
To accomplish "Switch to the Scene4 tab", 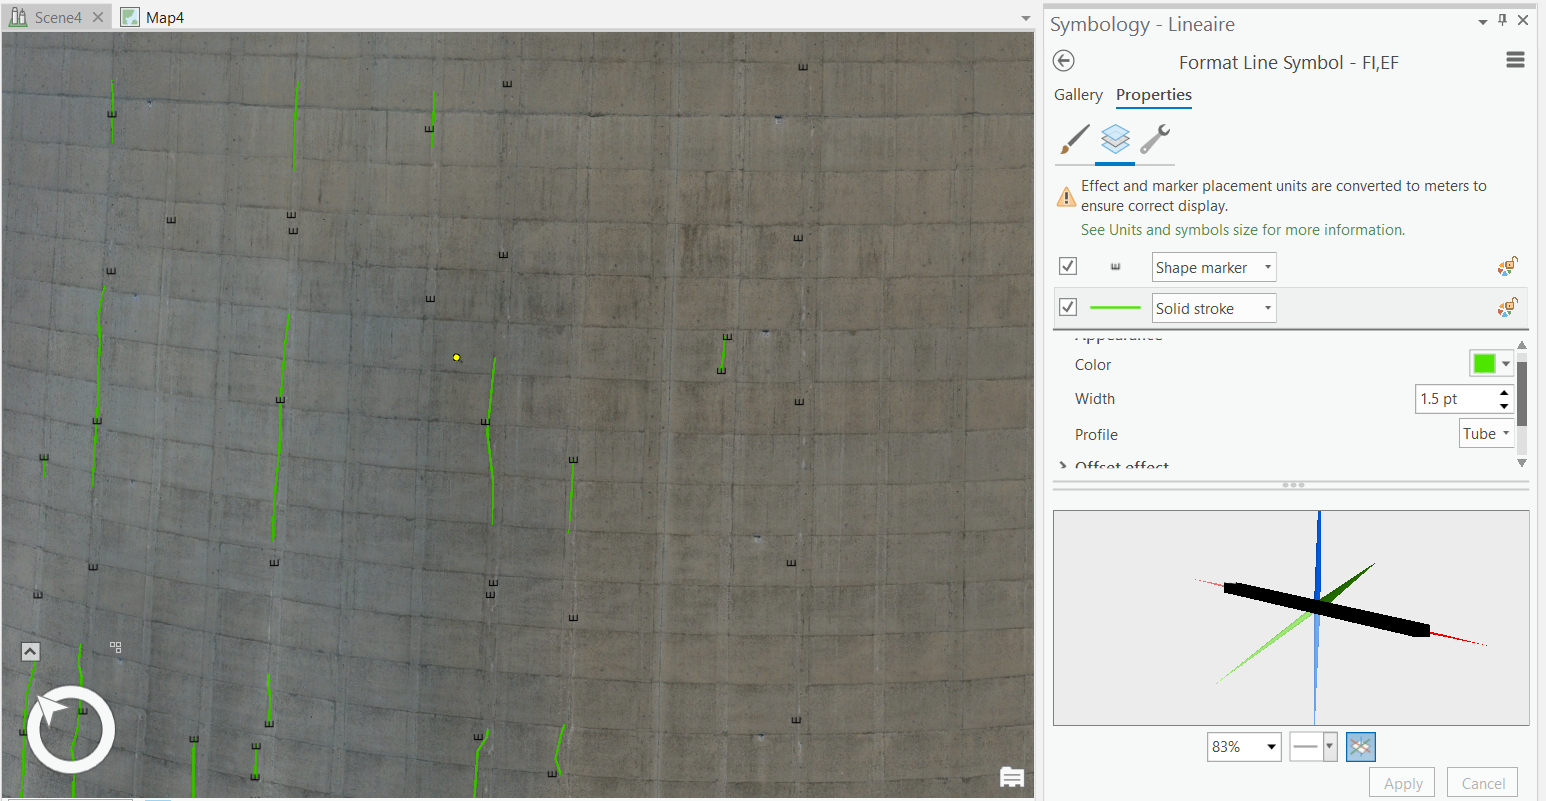I will (x=58, y=17).
